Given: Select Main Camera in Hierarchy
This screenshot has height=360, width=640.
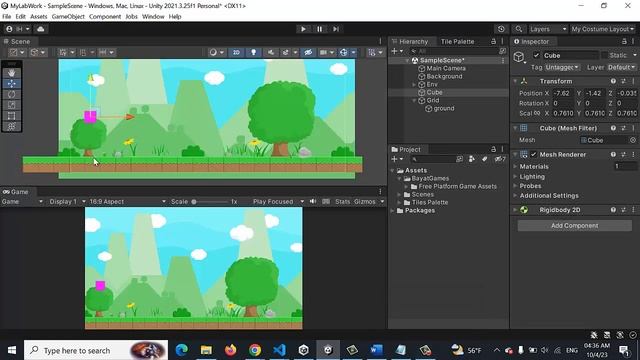Looking at the screenshot, I should pos(446,68).
